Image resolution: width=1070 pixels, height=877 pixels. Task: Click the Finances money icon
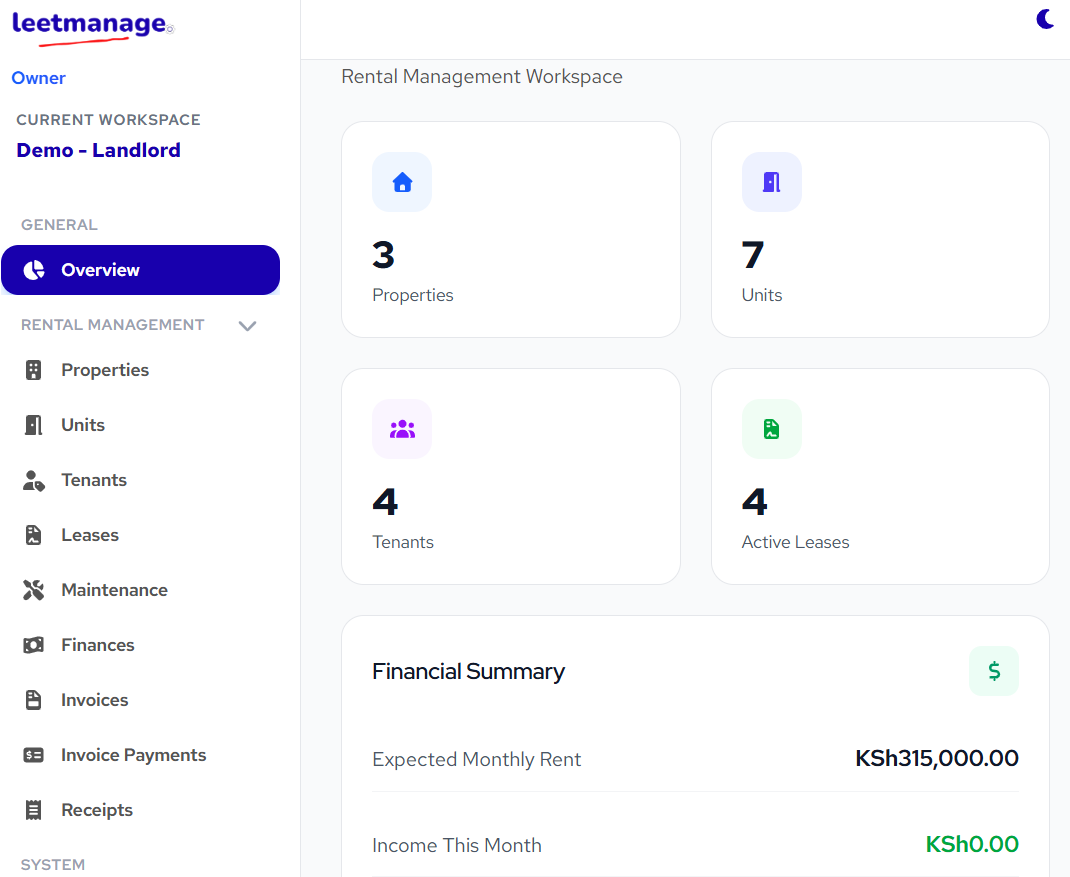33,644
